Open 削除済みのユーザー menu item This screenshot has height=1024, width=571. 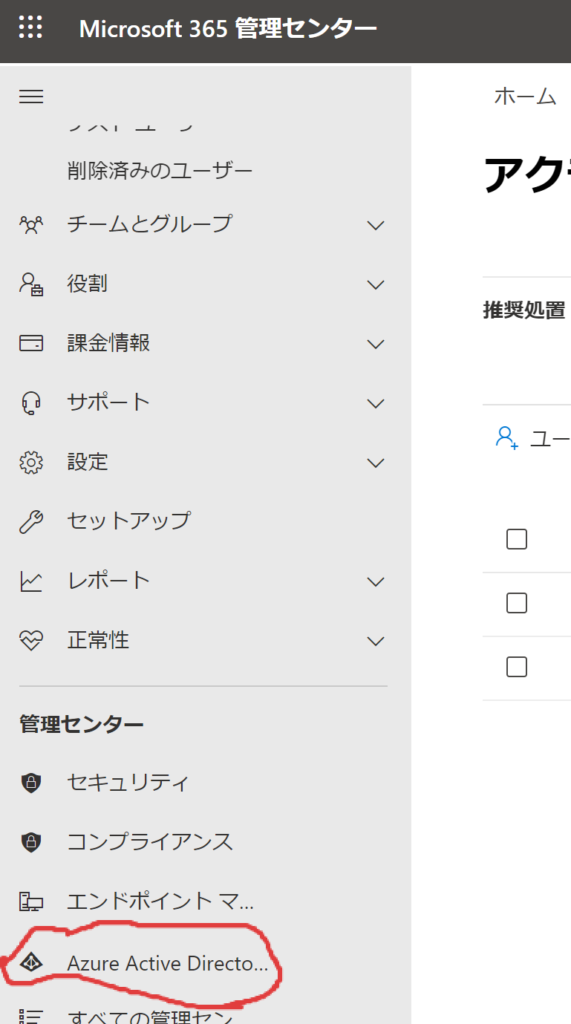[x=159, y=171]
